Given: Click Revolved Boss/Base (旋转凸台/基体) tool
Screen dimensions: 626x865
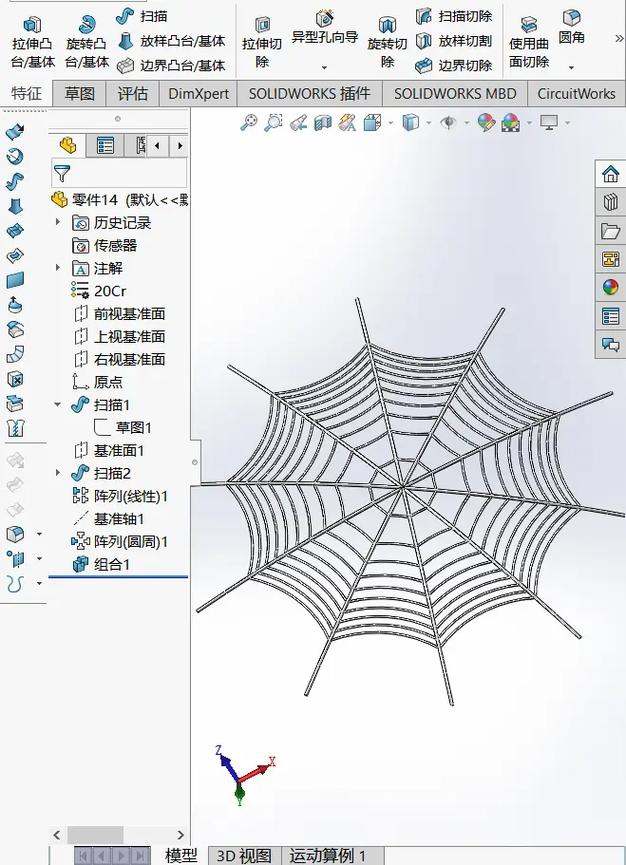Looking at the screenshot, I should click(x=87, y=42).
